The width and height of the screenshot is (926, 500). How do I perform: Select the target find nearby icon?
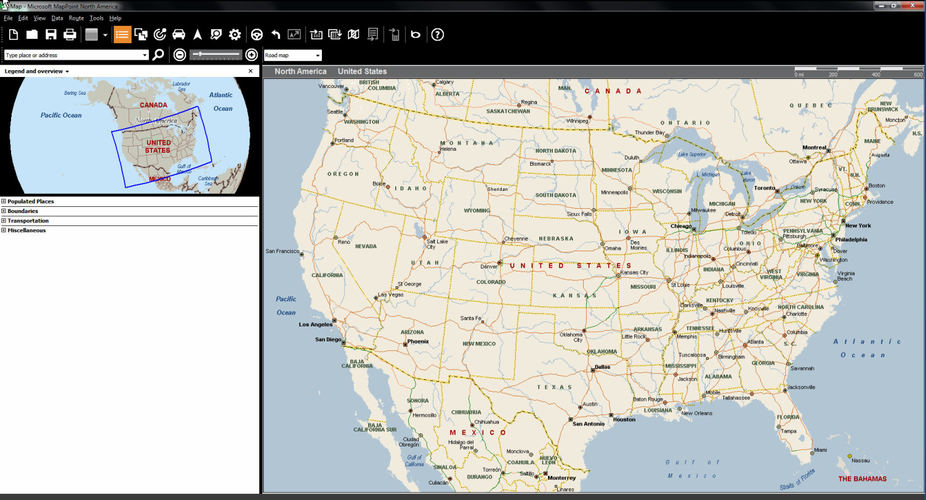159,35
